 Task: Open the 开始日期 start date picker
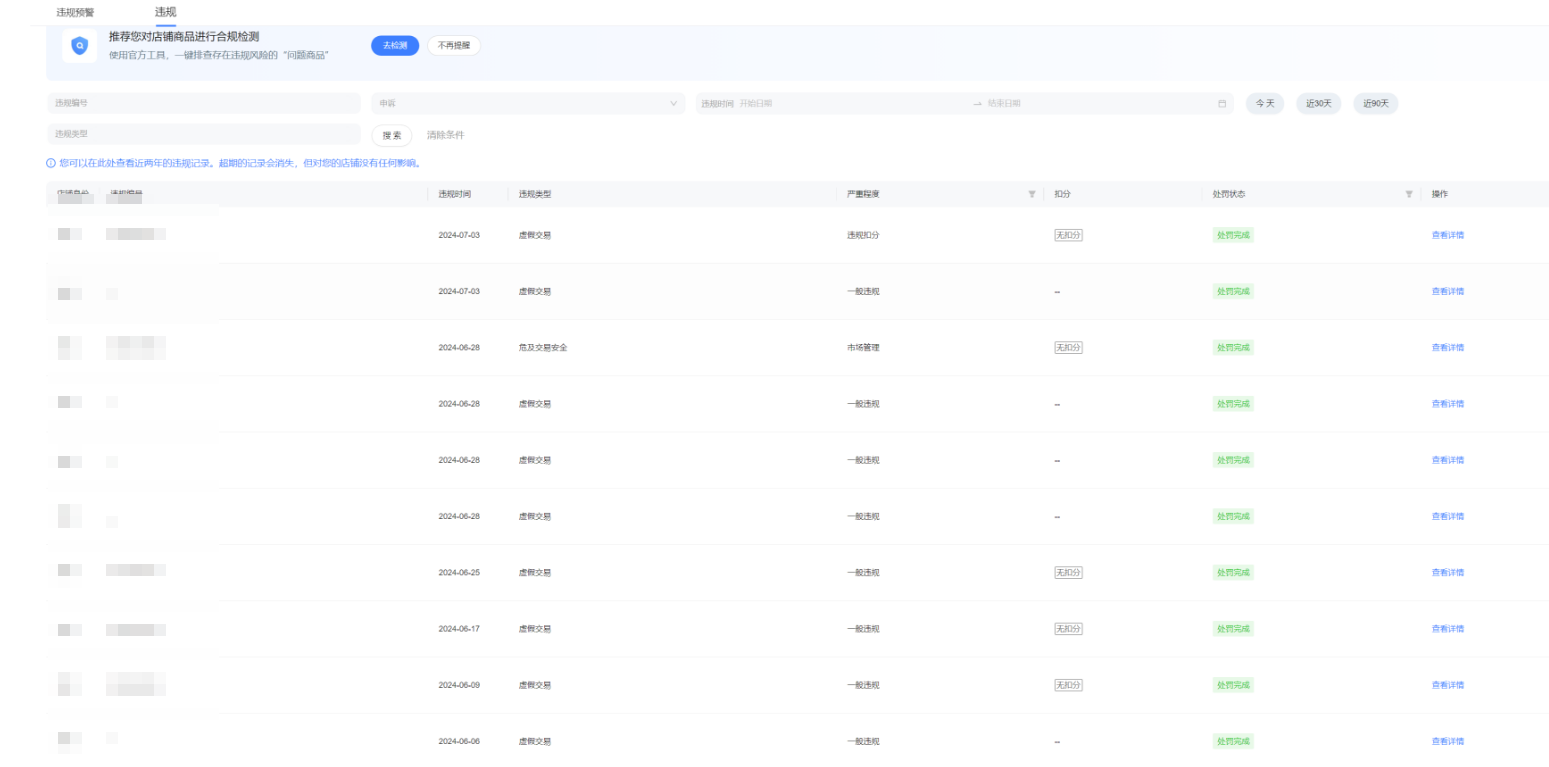click(800, 104)
